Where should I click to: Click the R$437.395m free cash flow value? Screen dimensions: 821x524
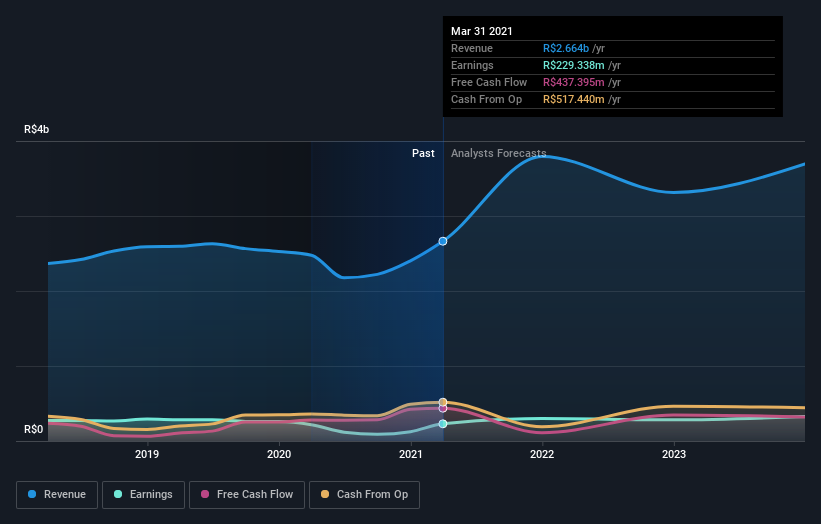(x=574, y=83)
